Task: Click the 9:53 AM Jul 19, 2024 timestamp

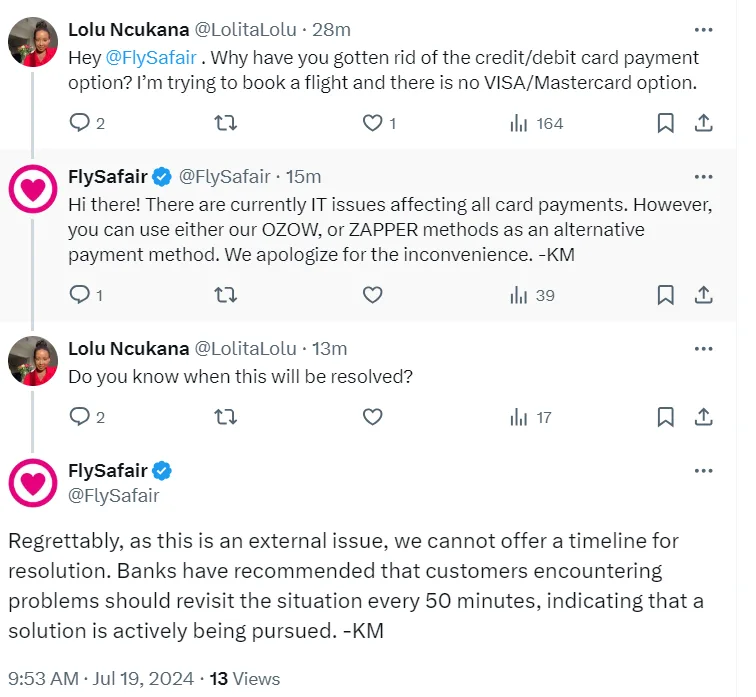Action: tap(101, 678)
